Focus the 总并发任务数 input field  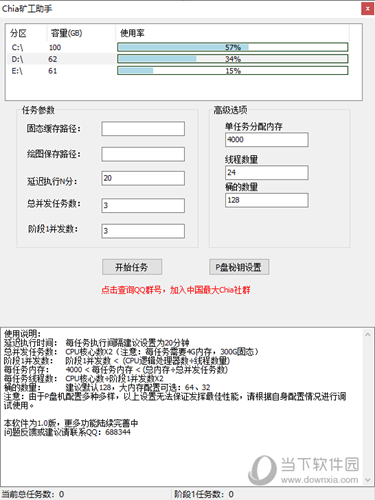[x=143, y=205]
